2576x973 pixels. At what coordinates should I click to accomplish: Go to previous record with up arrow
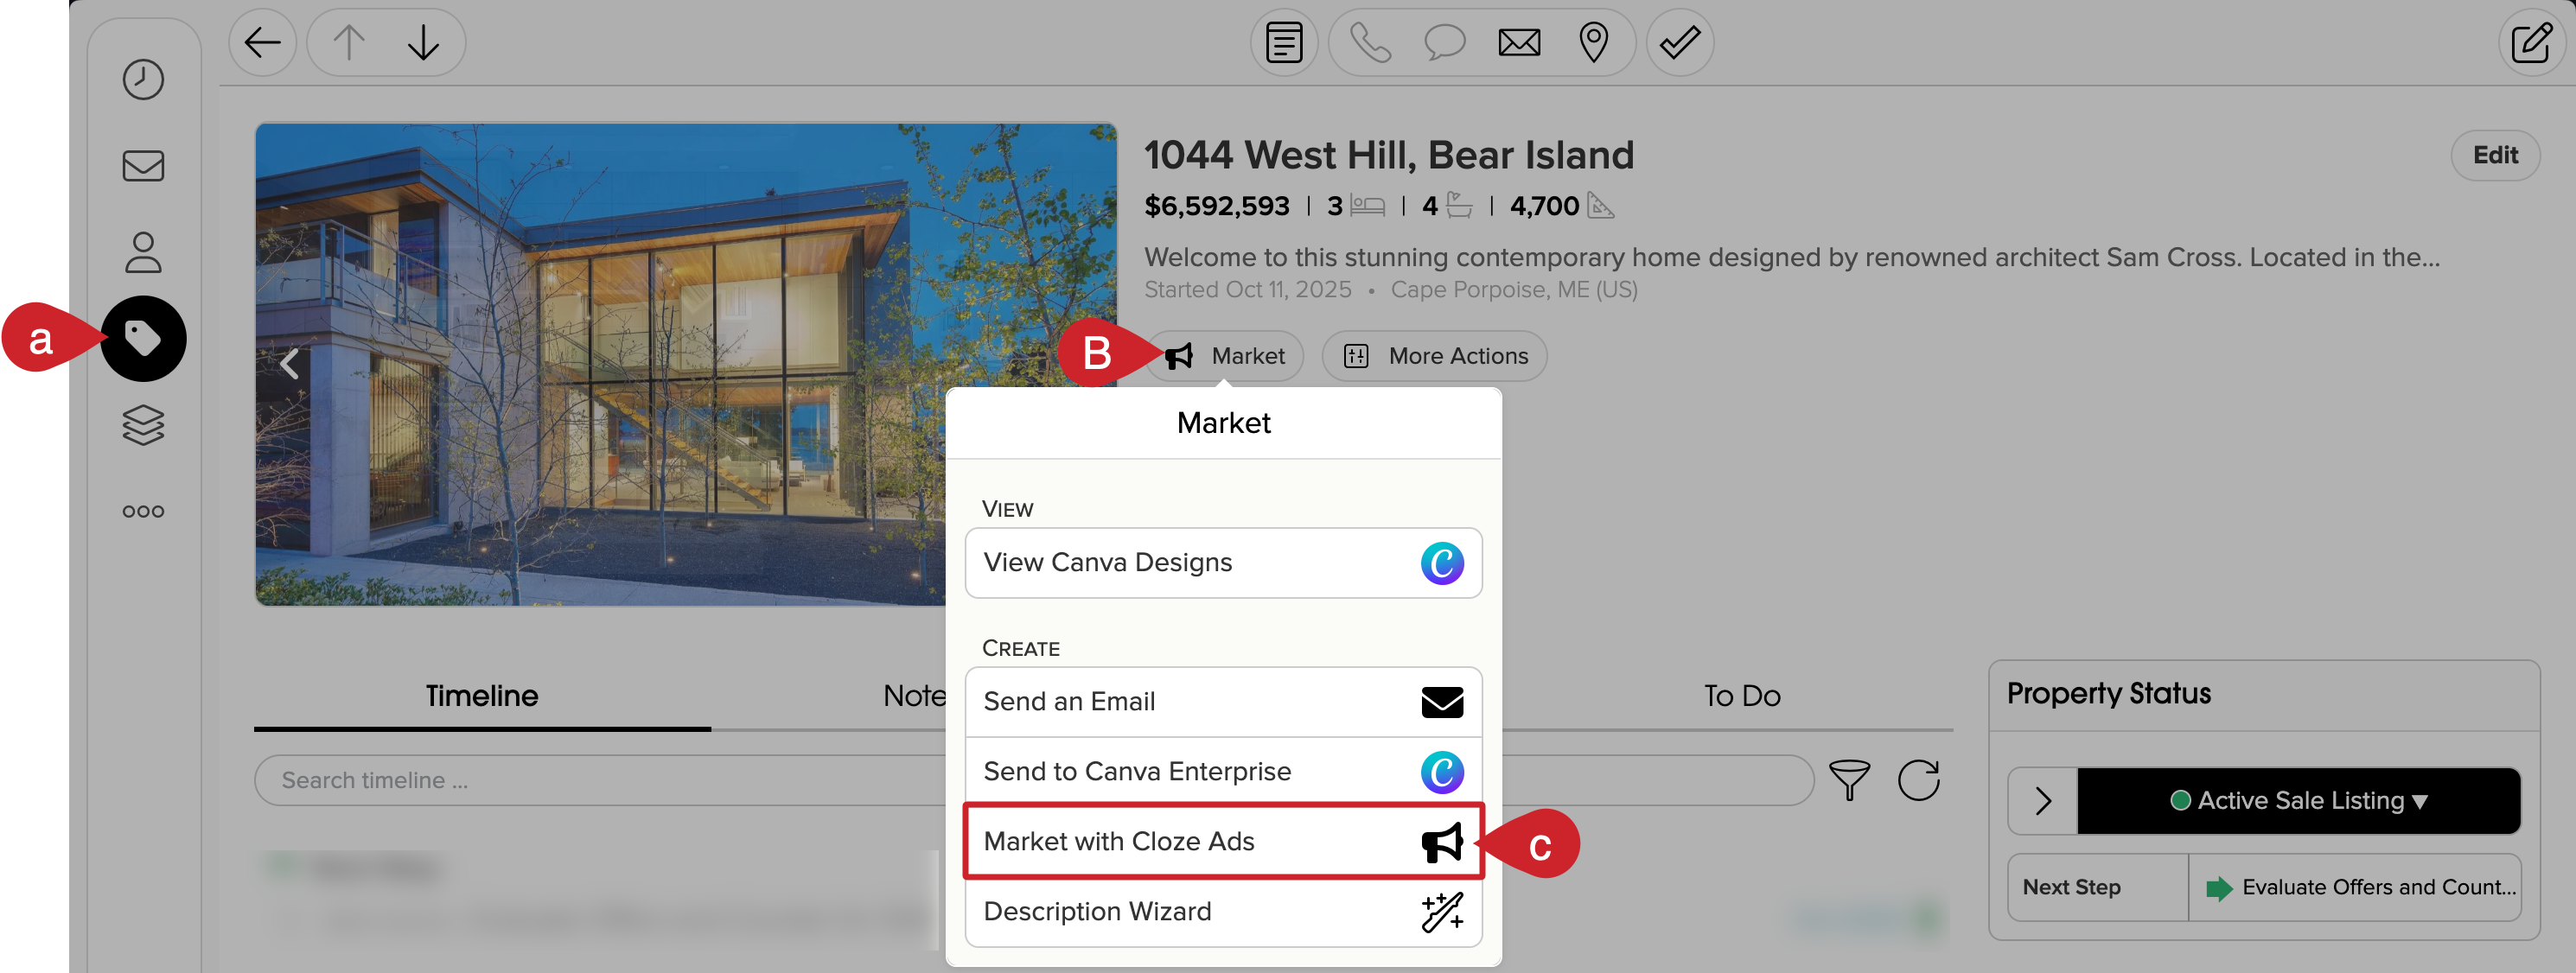point(349,43)
